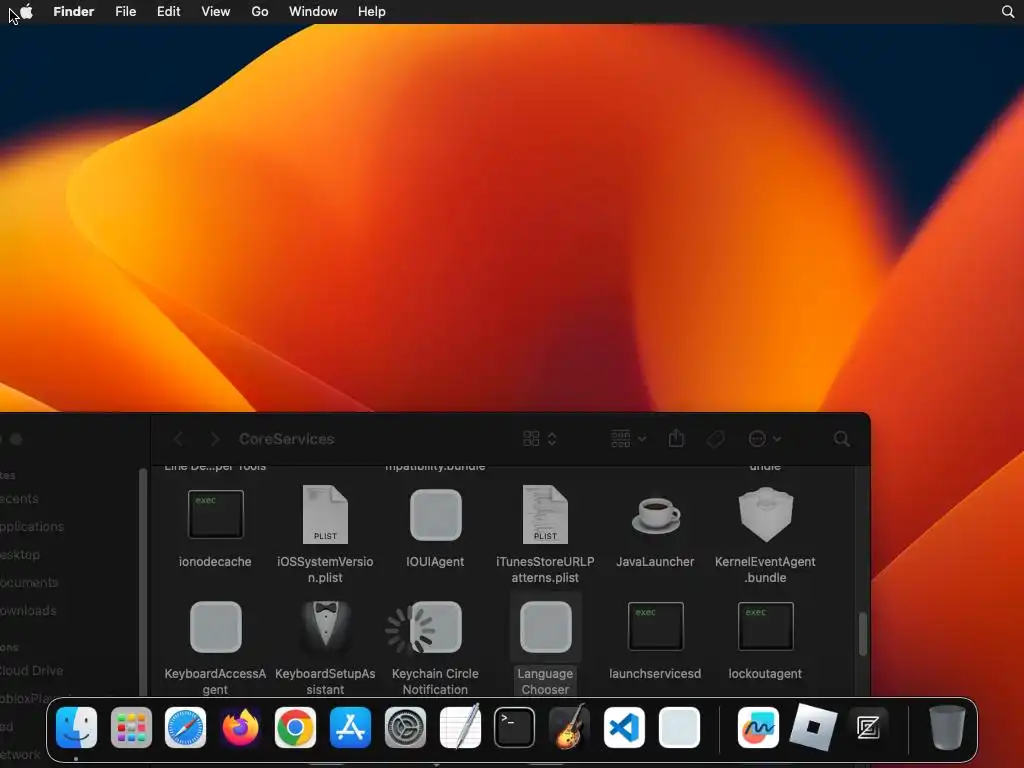This screenshot has height=768, width=1024.
Task: Select the ionodecache exec file
Action: tap(216, 515)
